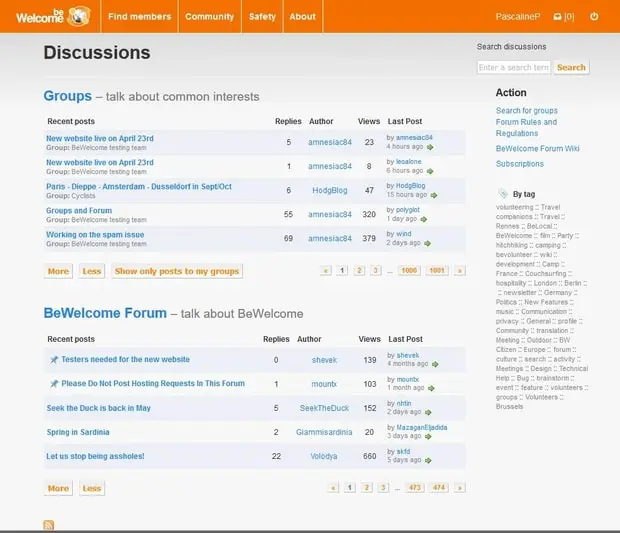Open author Giammisardinia profile

(324, 432)
